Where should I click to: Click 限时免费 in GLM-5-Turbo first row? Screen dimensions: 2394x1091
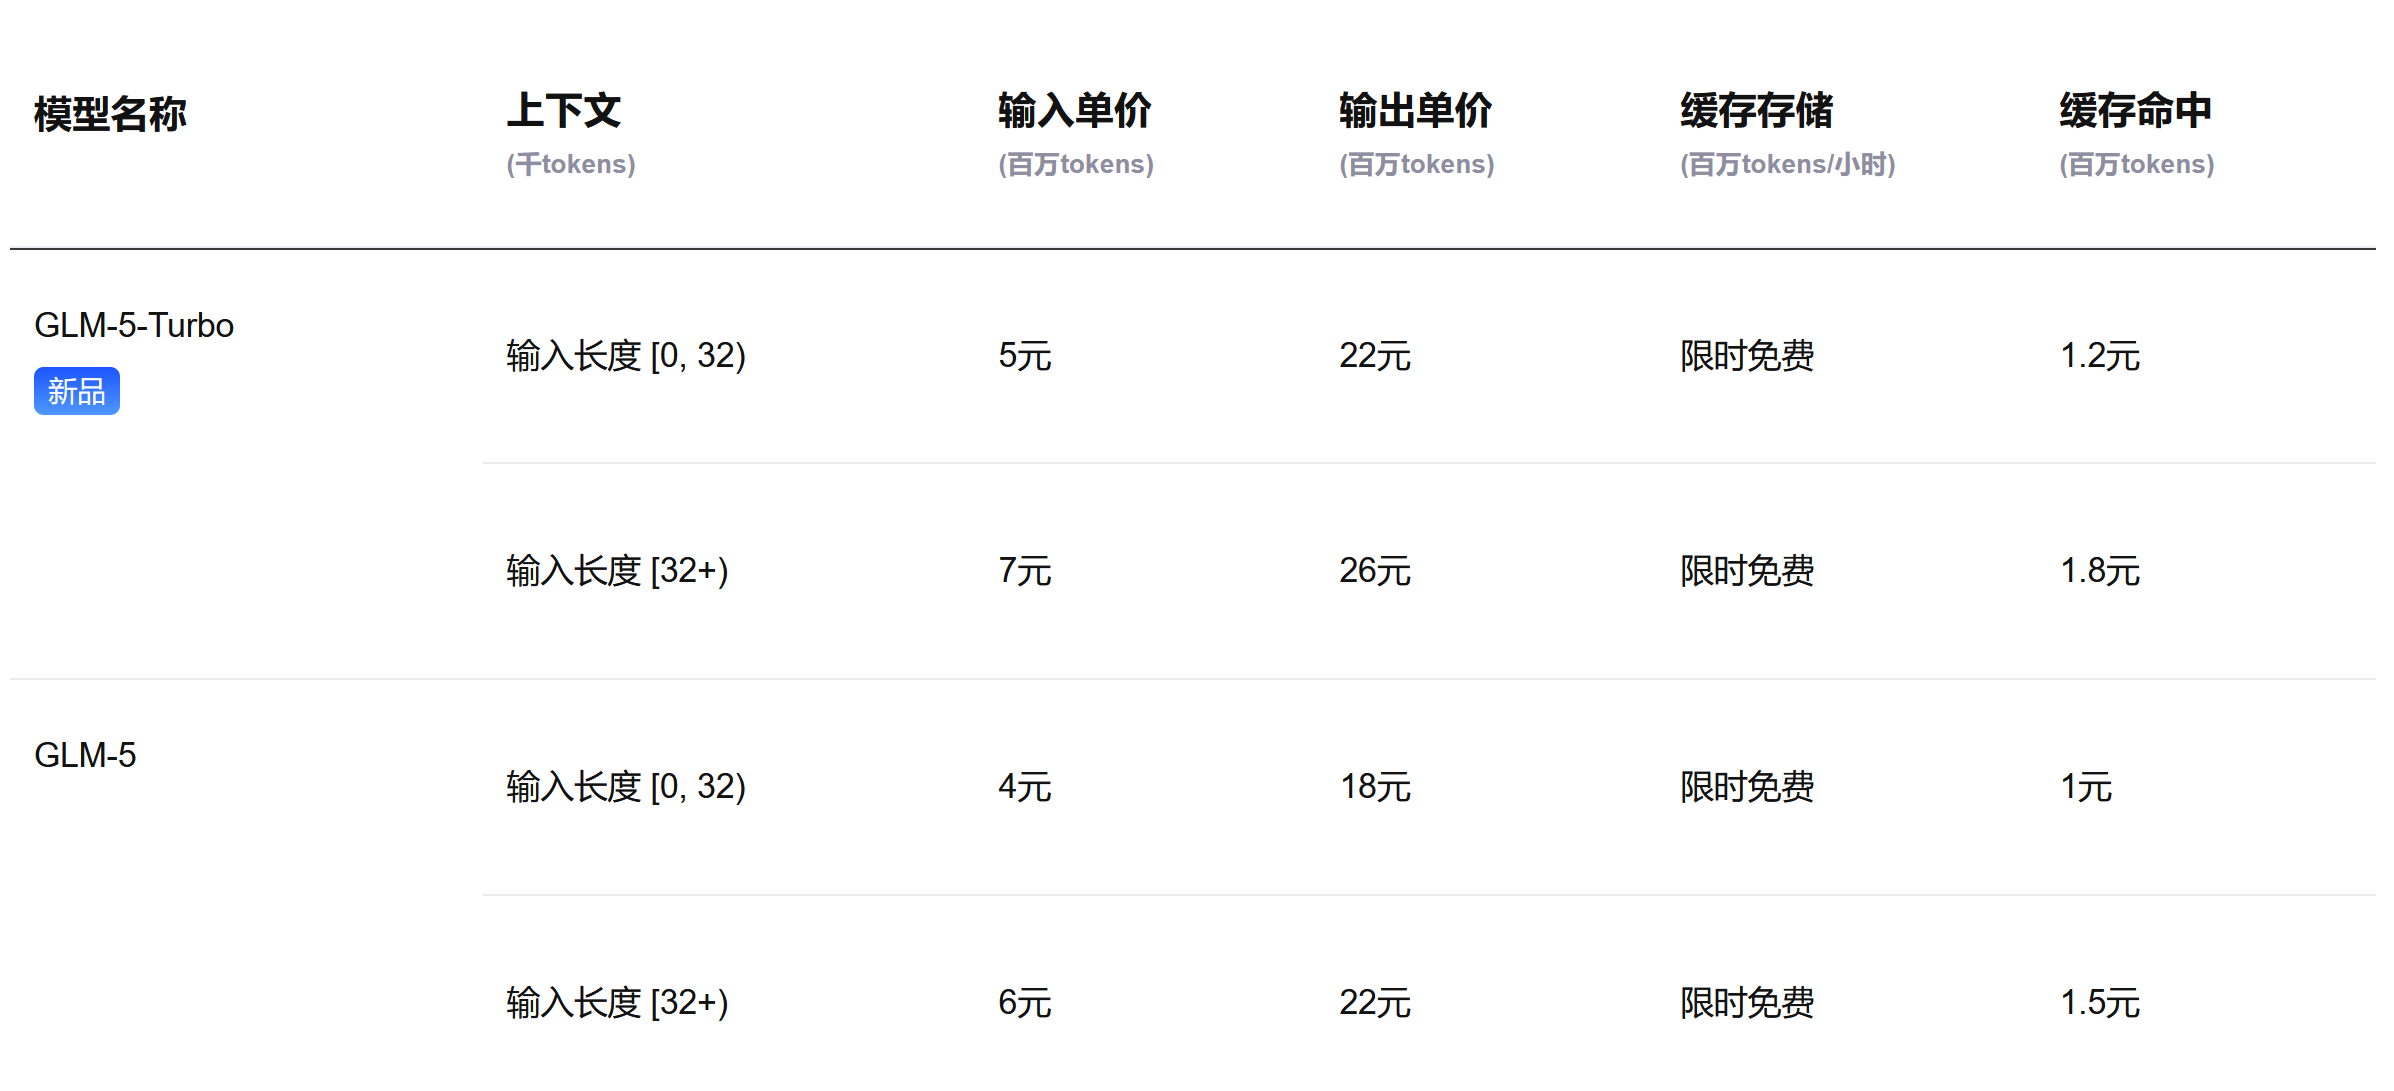pos(1747,356)
